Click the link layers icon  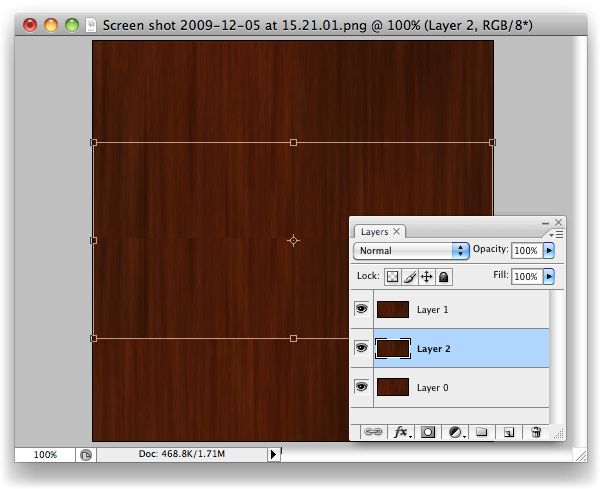coord(372,433)
